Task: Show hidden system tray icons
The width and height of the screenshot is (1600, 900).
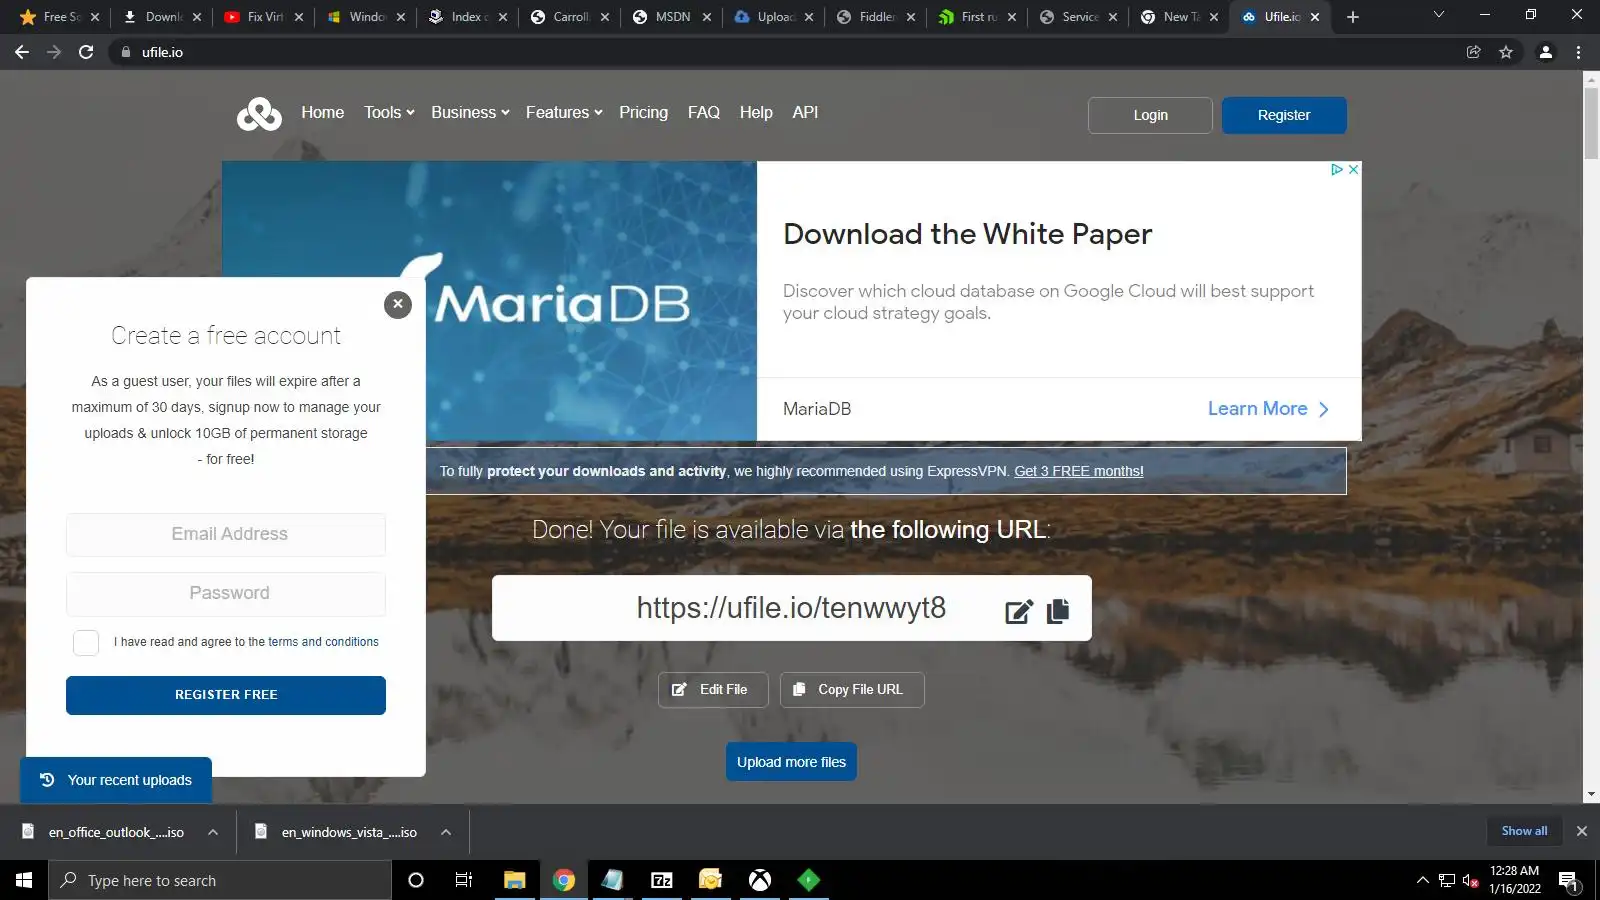Action: tap(1422, 881)
